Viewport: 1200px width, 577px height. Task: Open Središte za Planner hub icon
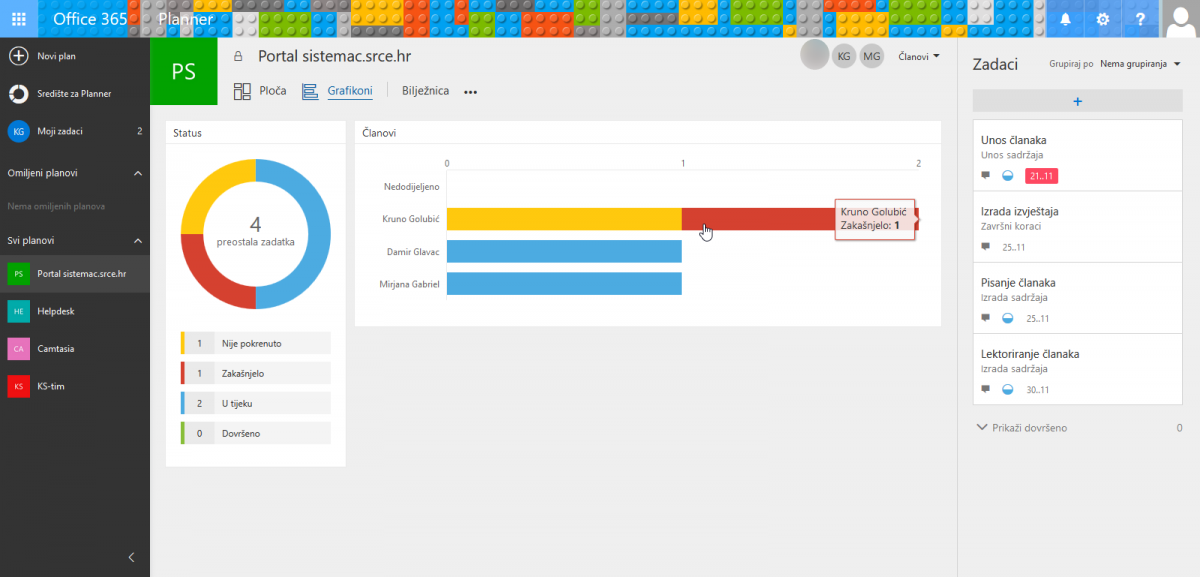18,93
